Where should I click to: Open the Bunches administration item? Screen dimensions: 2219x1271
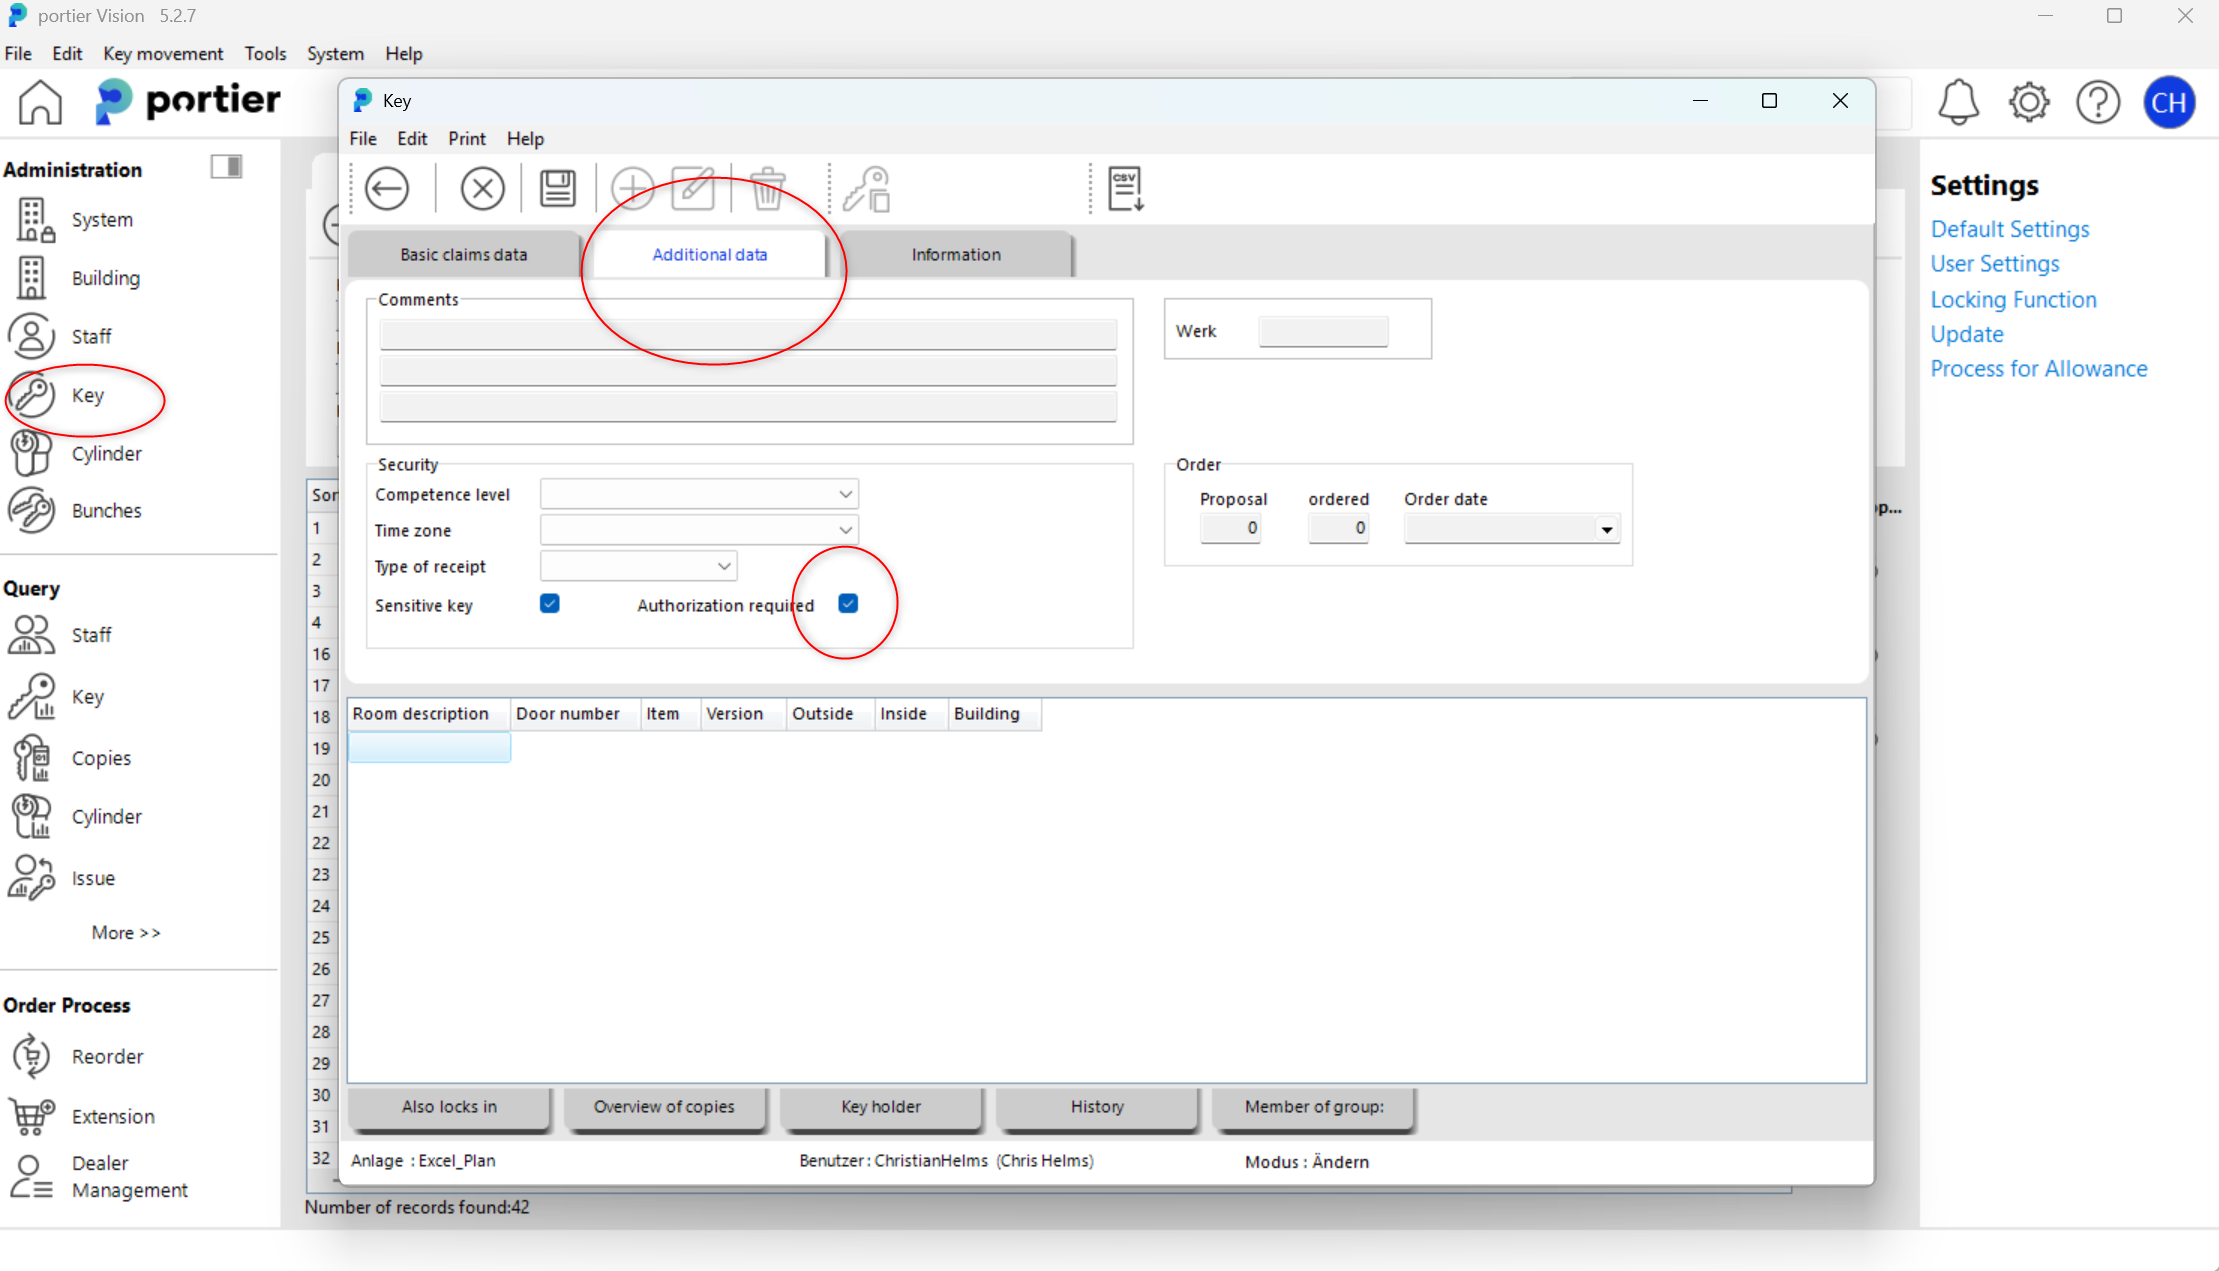[106, 510]
